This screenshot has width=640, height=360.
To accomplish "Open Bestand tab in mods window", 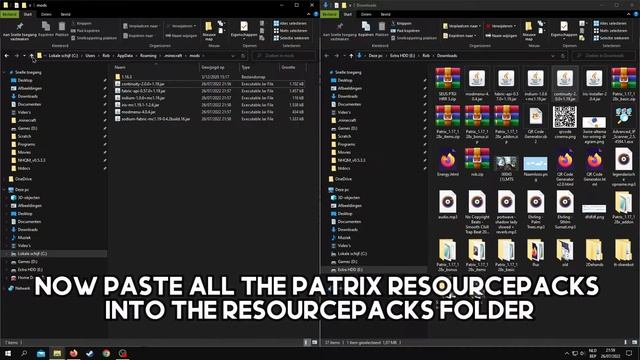I will pos(9,14).
